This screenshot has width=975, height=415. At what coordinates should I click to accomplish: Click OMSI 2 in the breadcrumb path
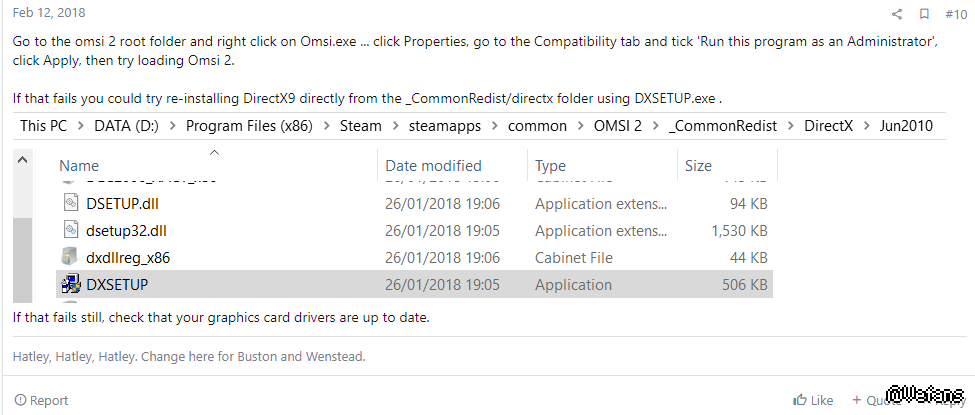617,126
